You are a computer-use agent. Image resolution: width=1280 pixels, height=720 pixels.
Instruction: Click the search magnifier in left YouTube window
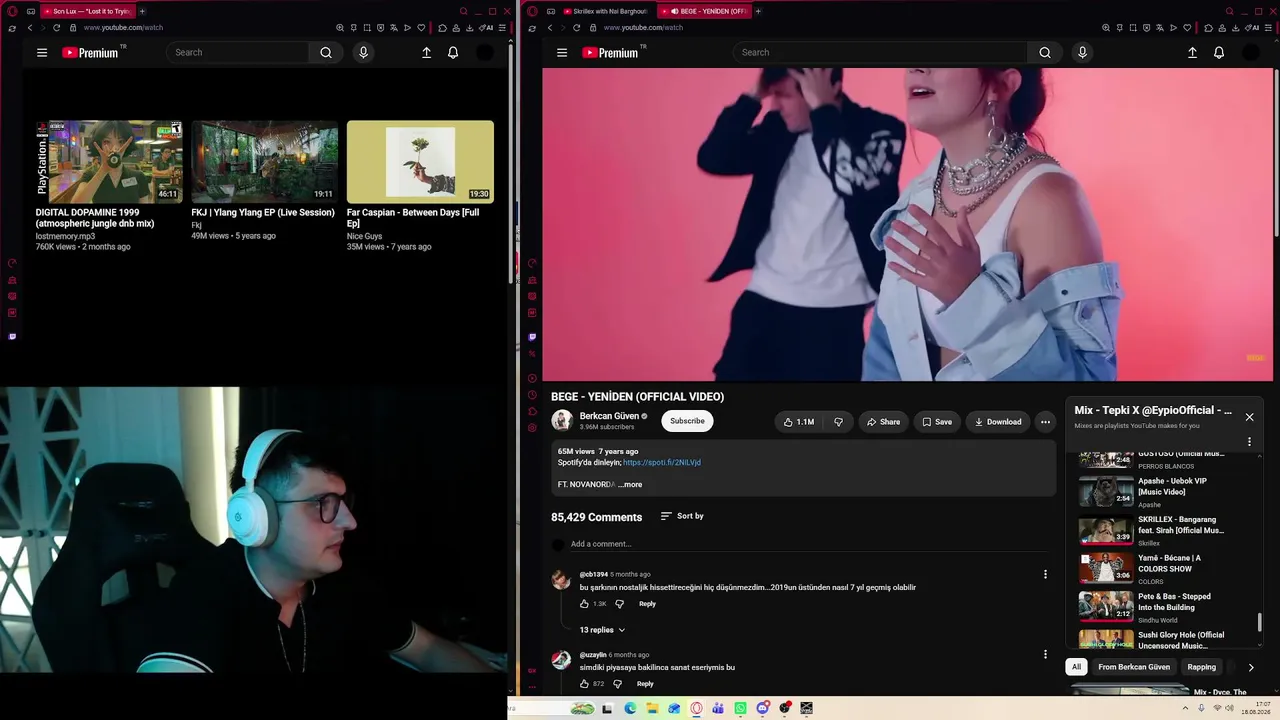tap(326, 52)
